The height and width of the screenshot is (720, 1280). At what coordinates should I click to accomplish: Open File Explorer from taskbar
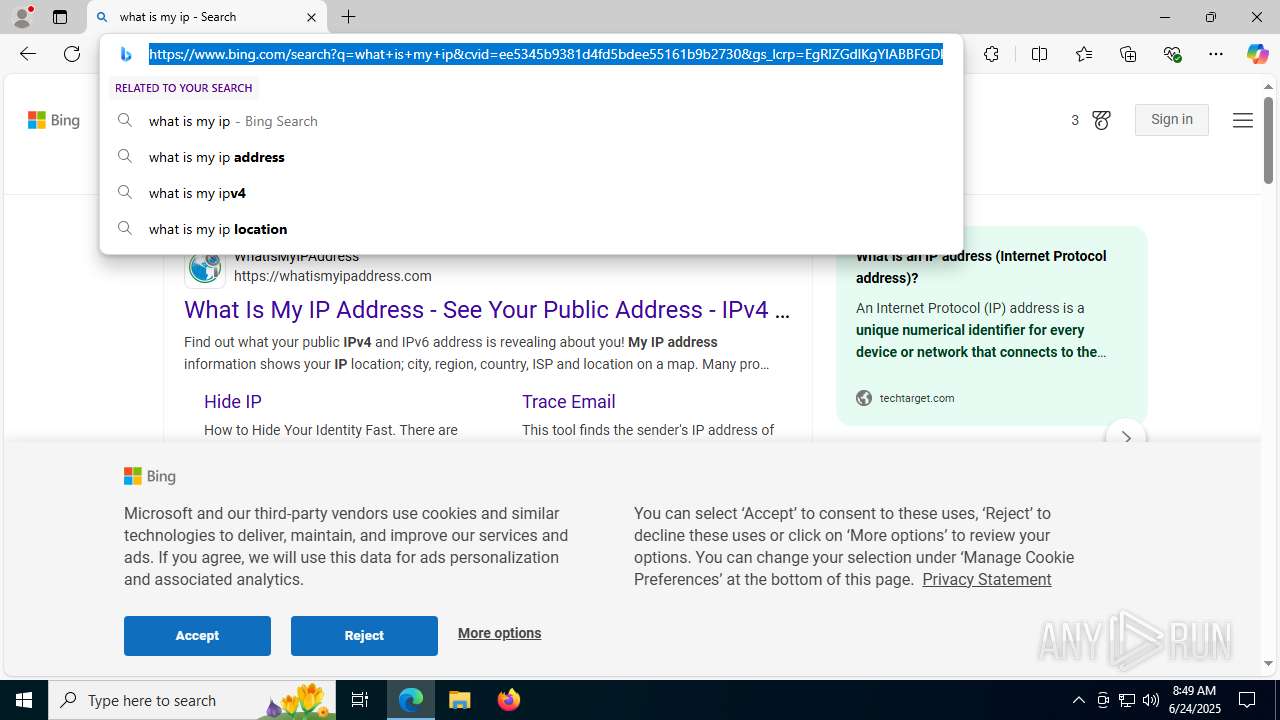click(x=460, y=700)
